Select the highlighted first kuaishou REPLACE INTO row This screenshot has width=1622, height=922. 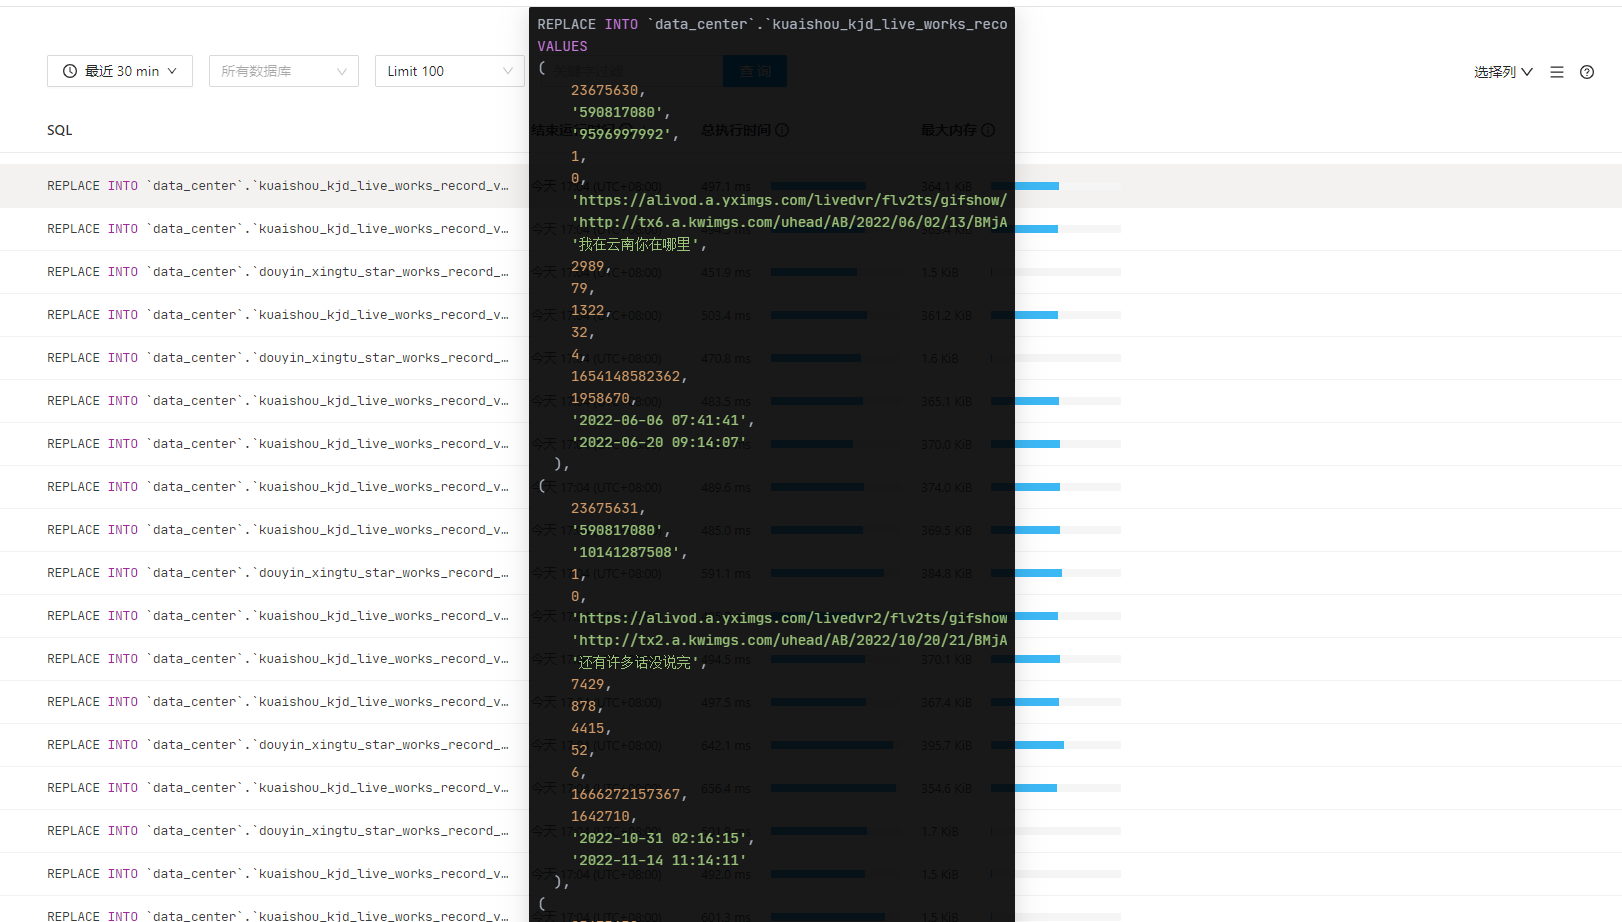point(277,186)
